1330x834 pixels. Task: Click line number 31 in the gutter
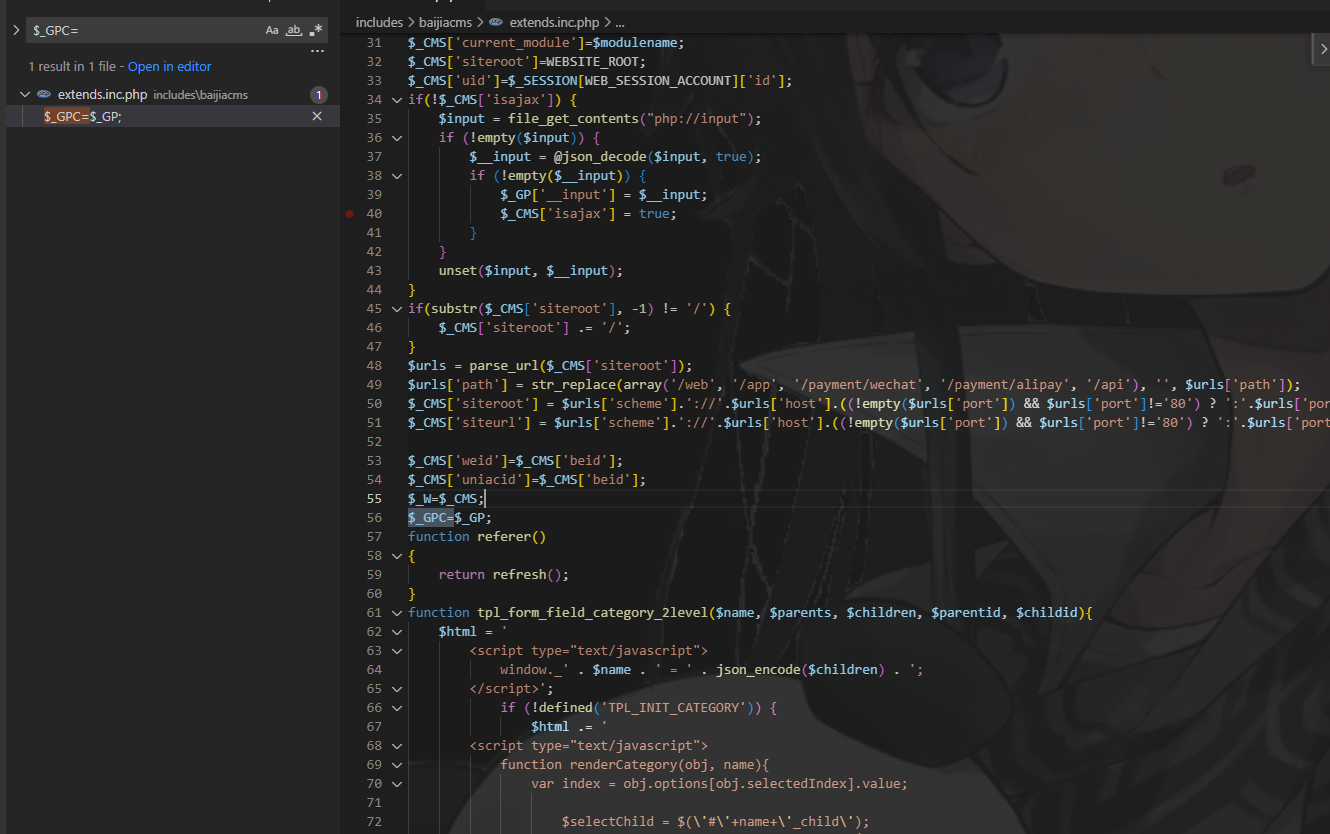tap(374, 43)
